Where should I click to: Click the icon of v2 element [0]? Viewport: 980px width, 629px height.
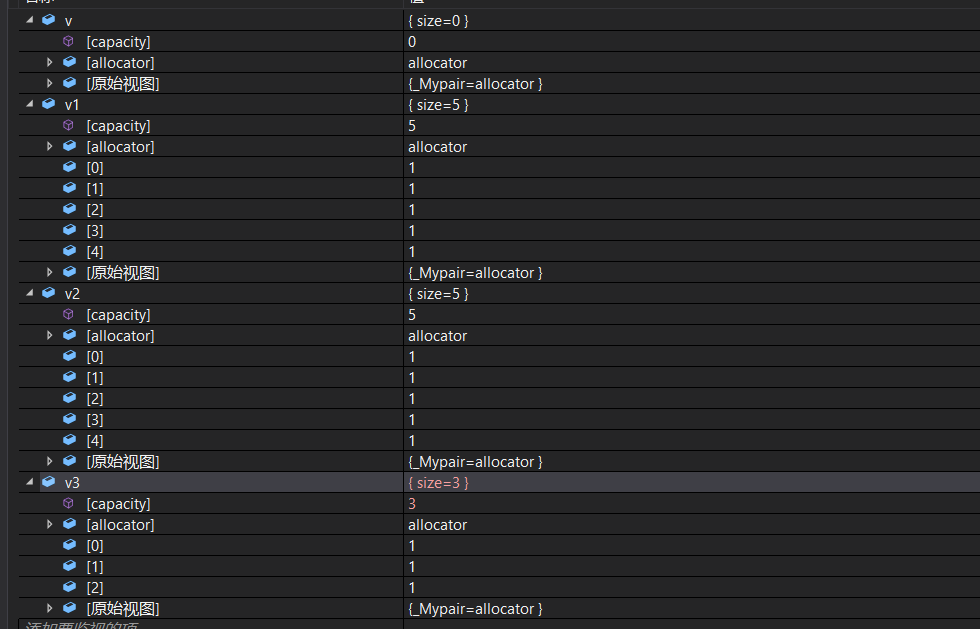(x=69, y=356)
